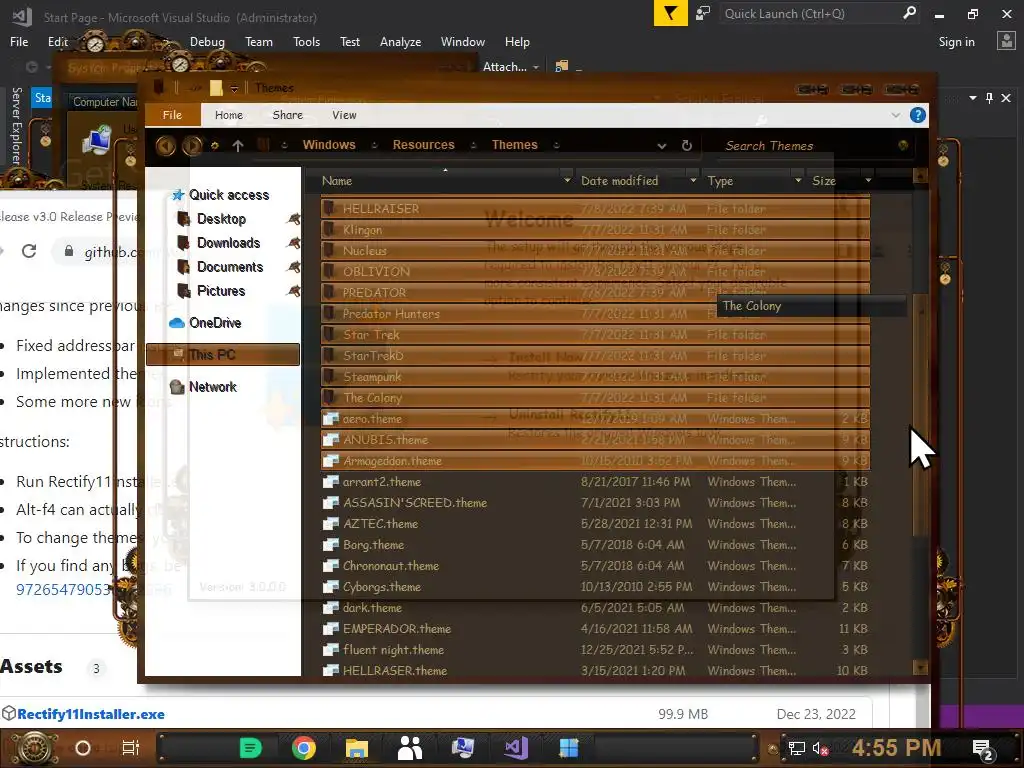Click the Quick Launch magnifier icon
1024x768 pixels.
tap(910, 12)
